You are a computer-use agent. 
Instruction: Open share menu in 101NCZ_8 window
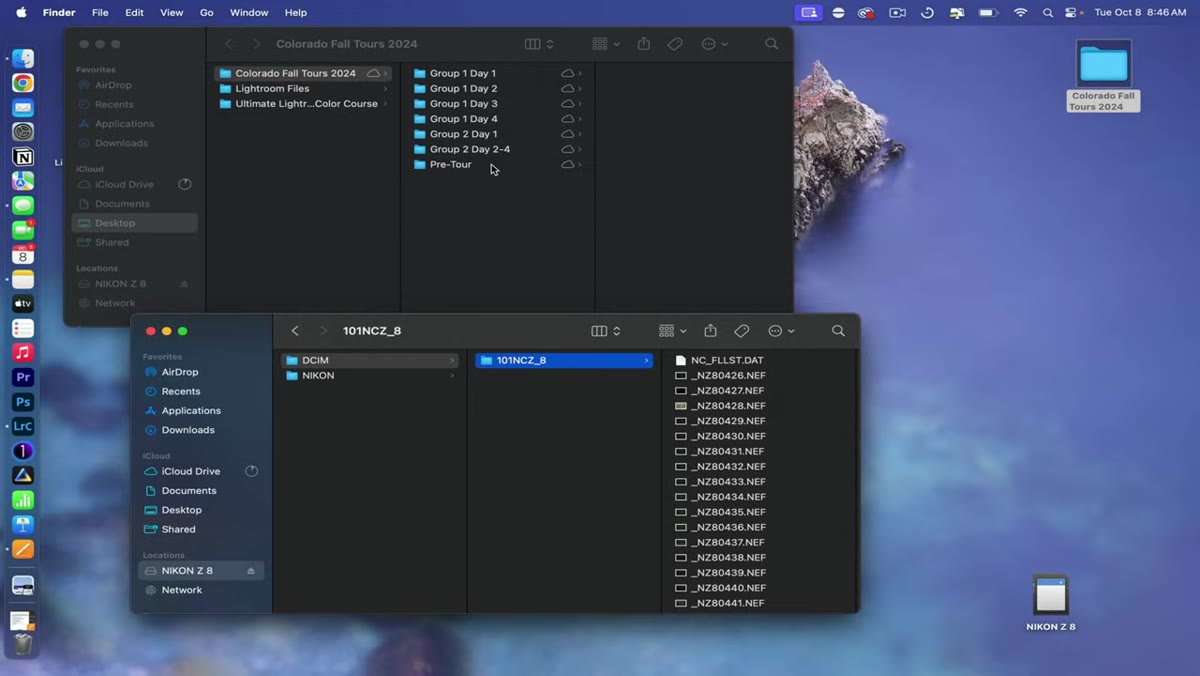pyautogui.click(x=710, y=331)
